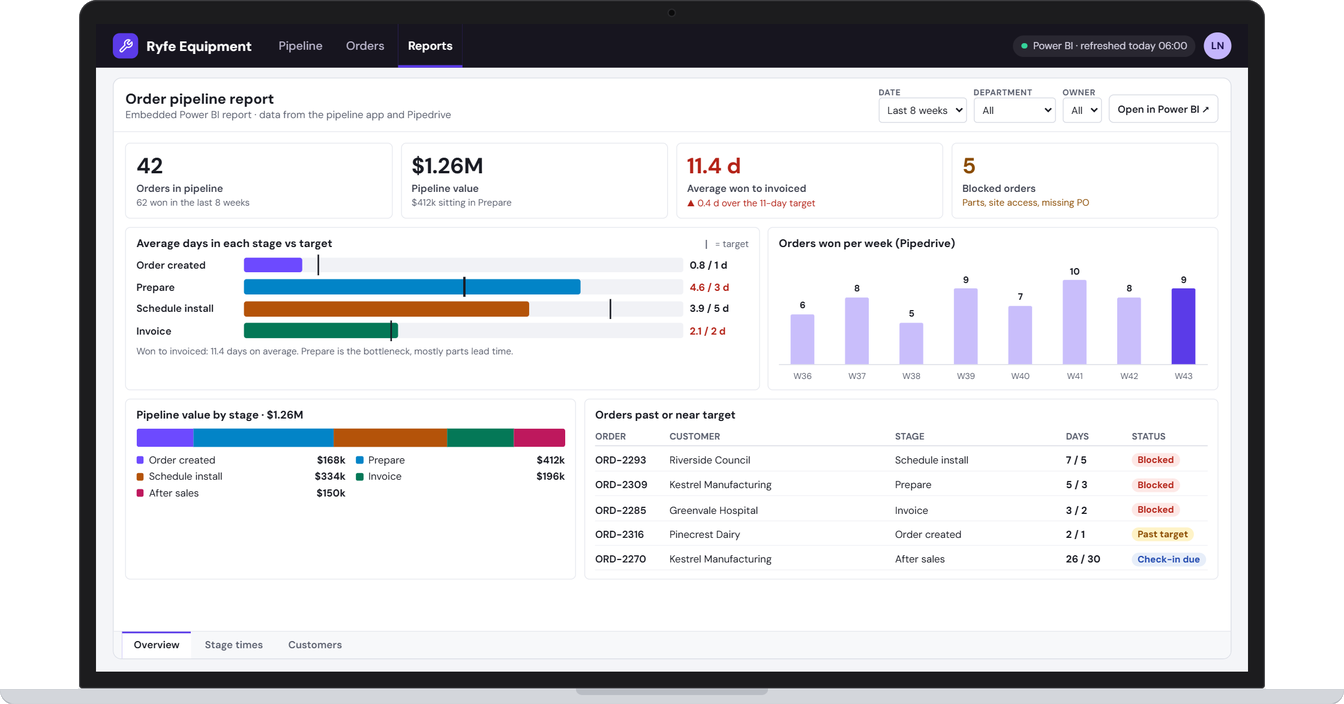Image resolution: width=1344 pixels, height=704 pixels.
Task: Open the Orders nav tab
Action: (365, 46)
